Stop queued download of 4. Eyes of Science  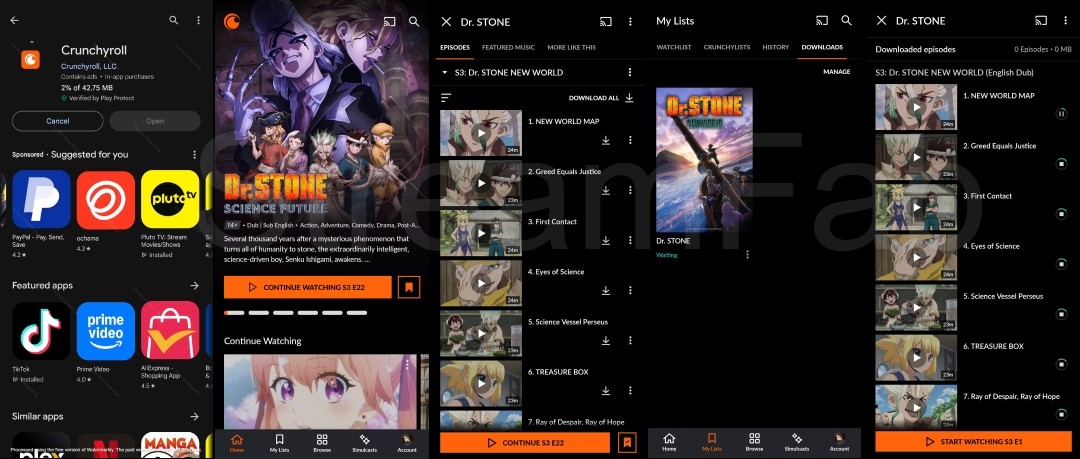coord(1061,263)
